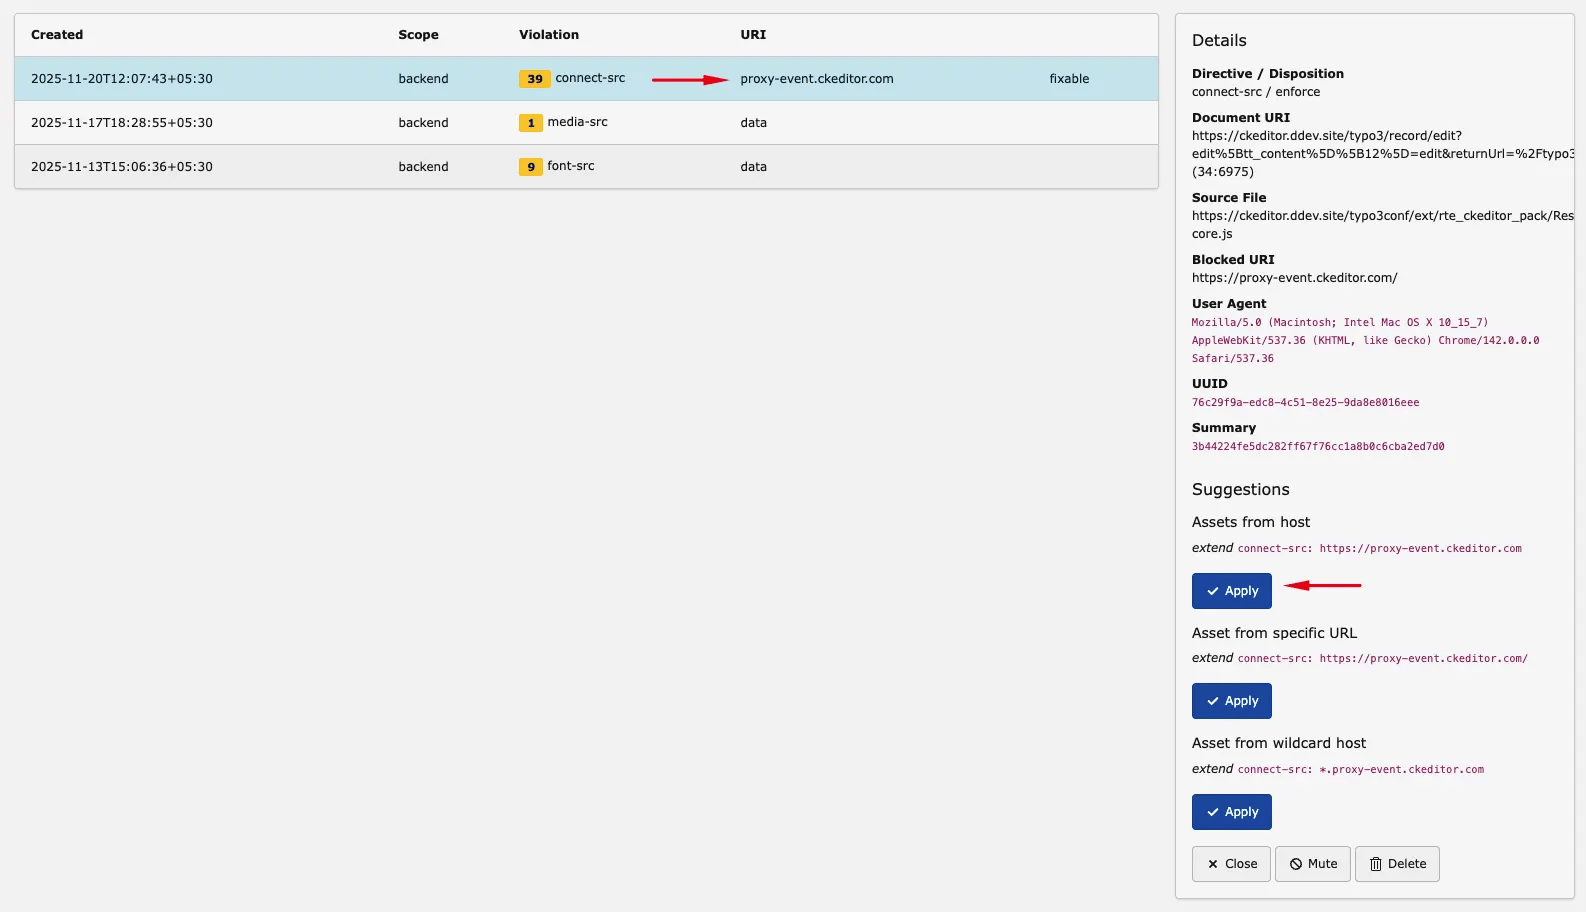Click the UUID value 76c29f9a-edc8...
Viewport: 1586px width, 912px height.
[1305, 403]
